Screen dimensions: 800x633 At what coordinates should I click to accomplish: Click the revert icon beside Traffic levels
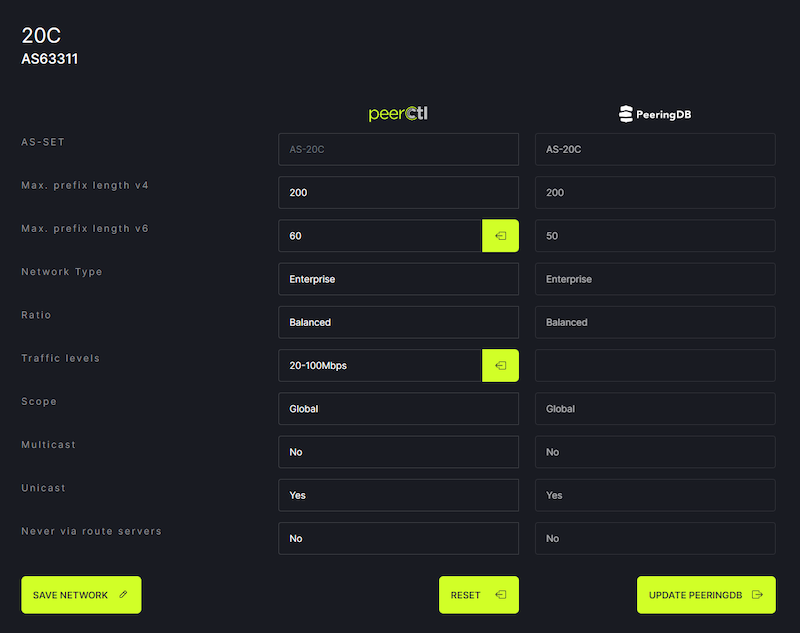pyautogui.click(x=501, y=365)
